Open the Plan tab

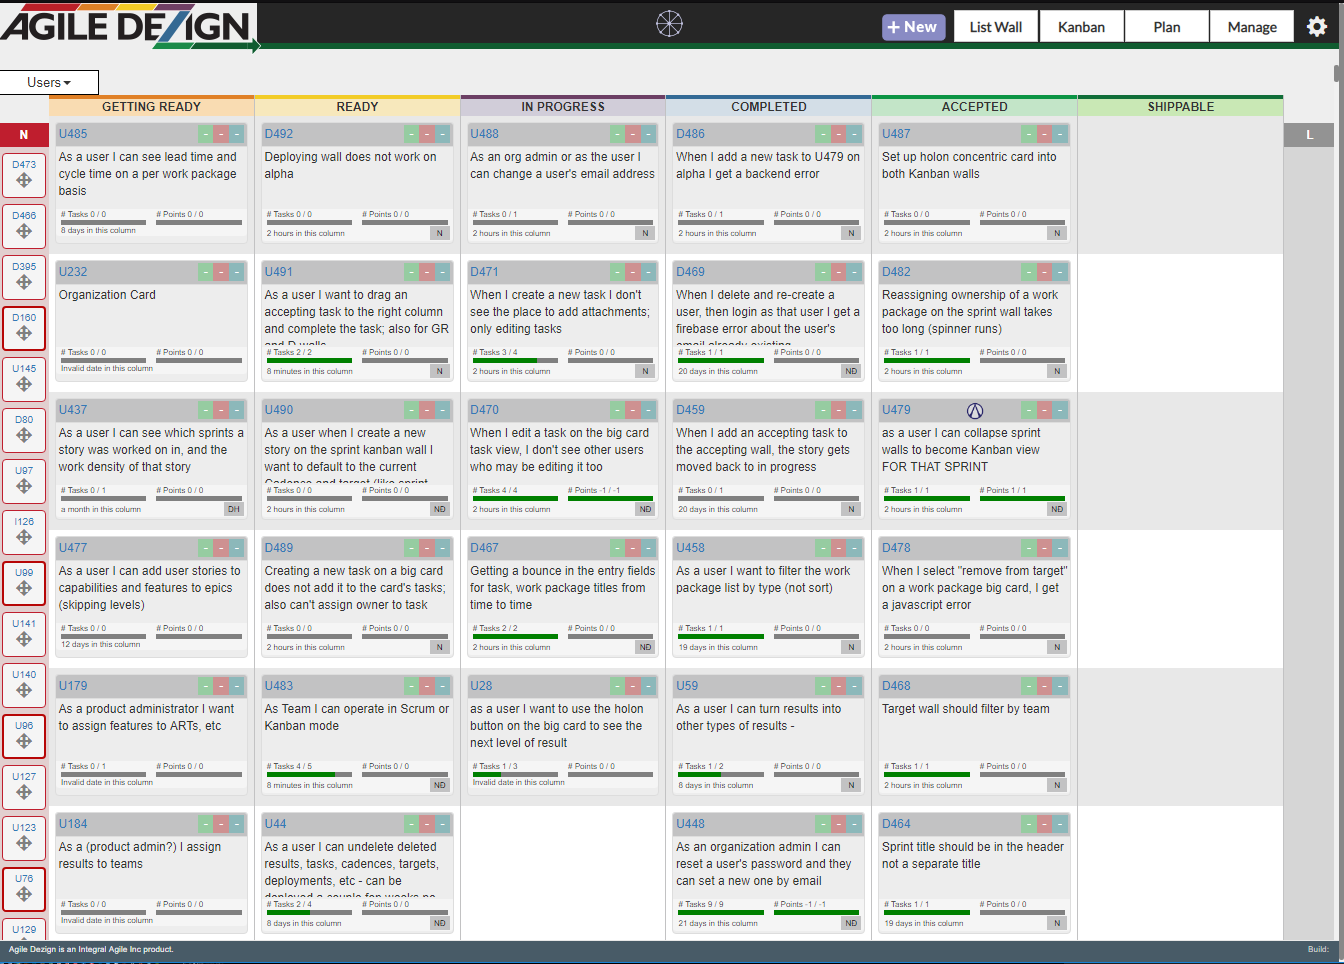(1166, 27)
